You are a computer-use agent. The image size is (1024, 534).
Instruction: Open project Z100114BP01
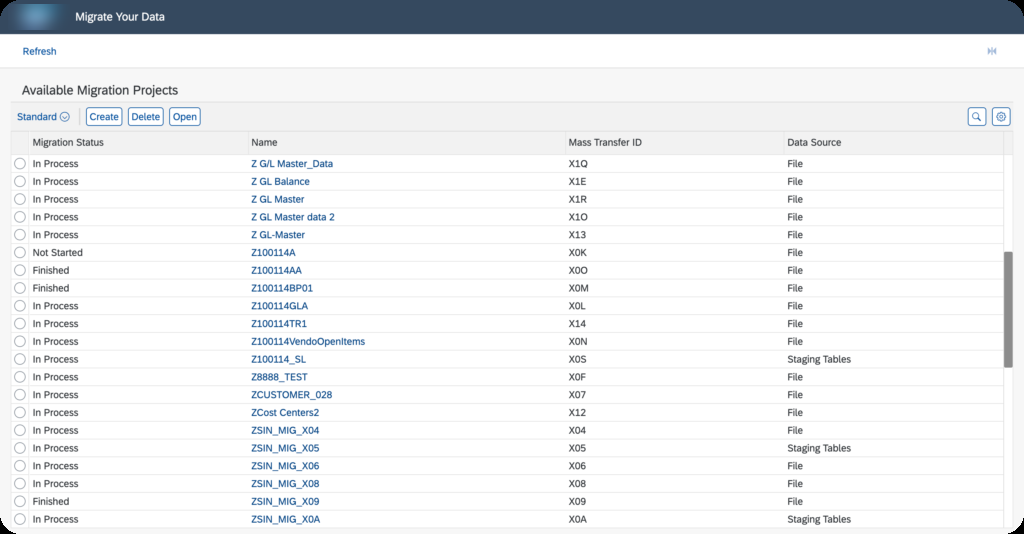pos(281,288)
